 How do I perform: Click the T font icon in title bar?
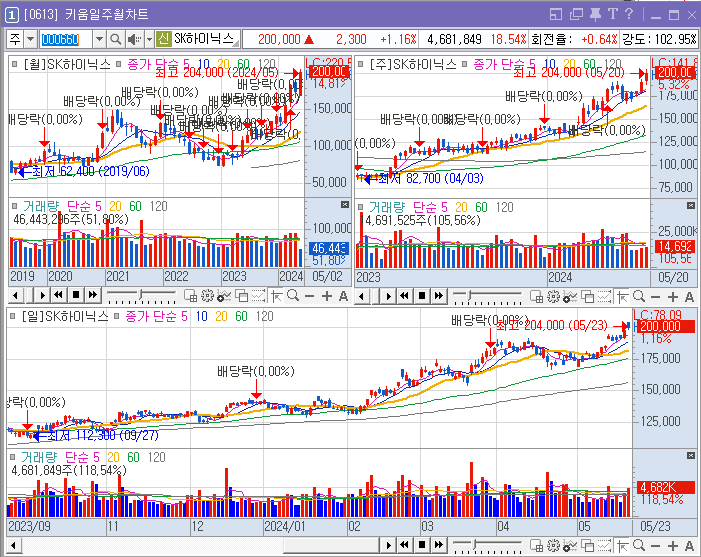612,14
